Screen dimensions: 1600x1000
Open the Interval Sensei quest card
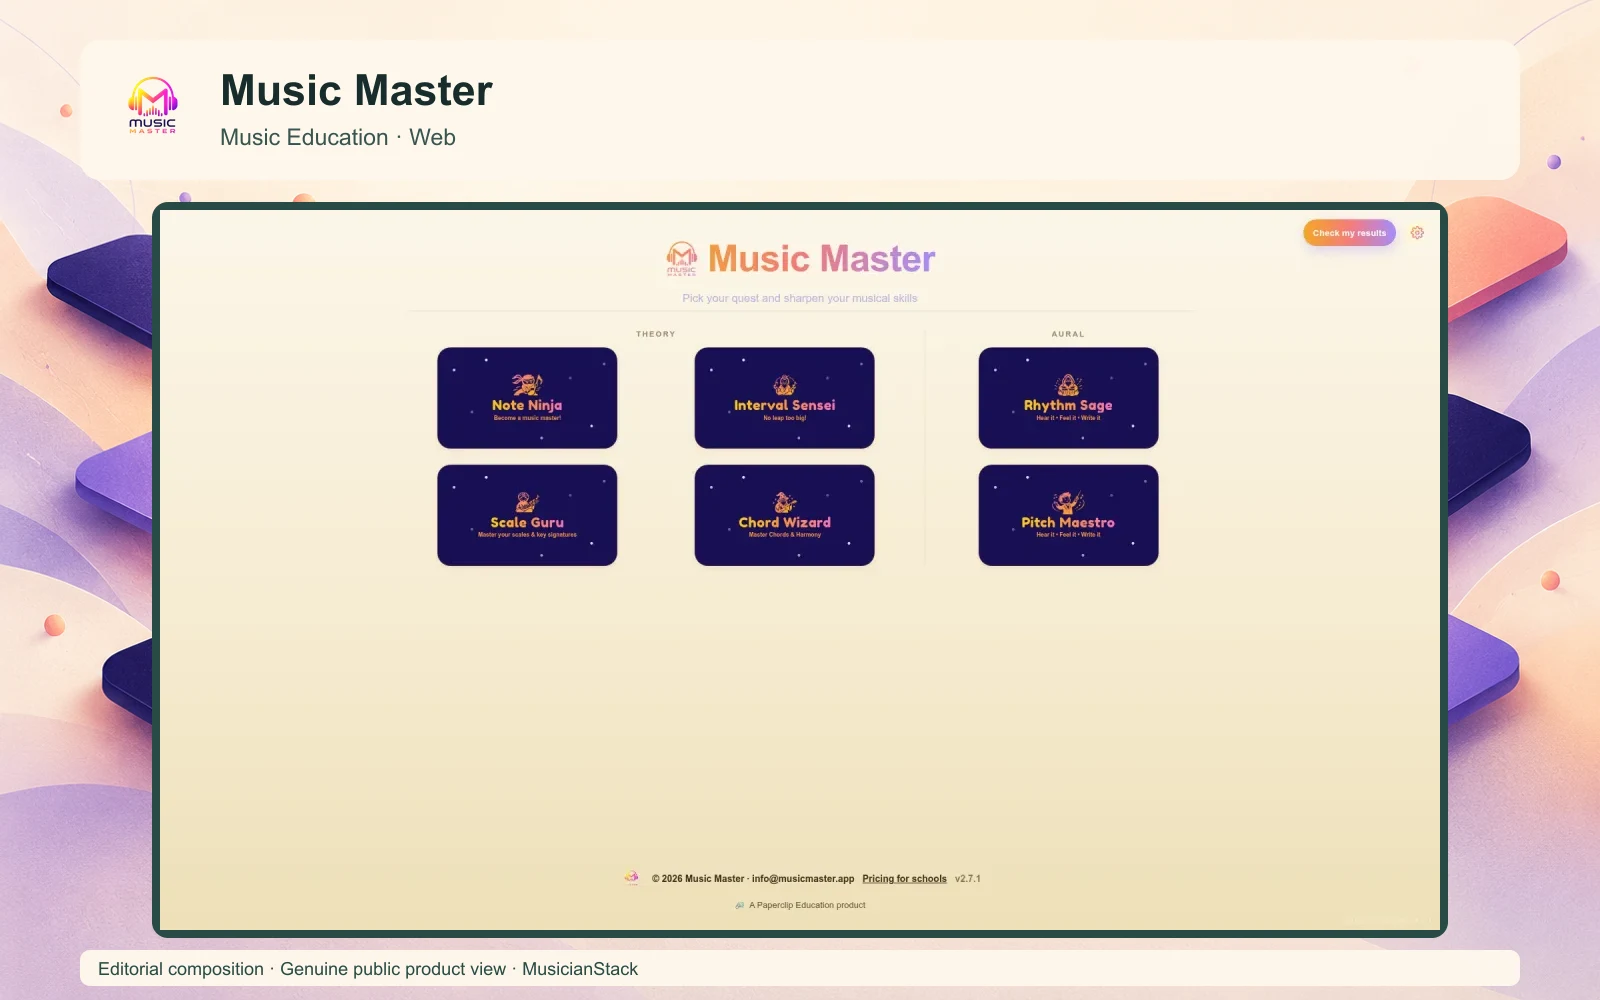pos(784,398)
